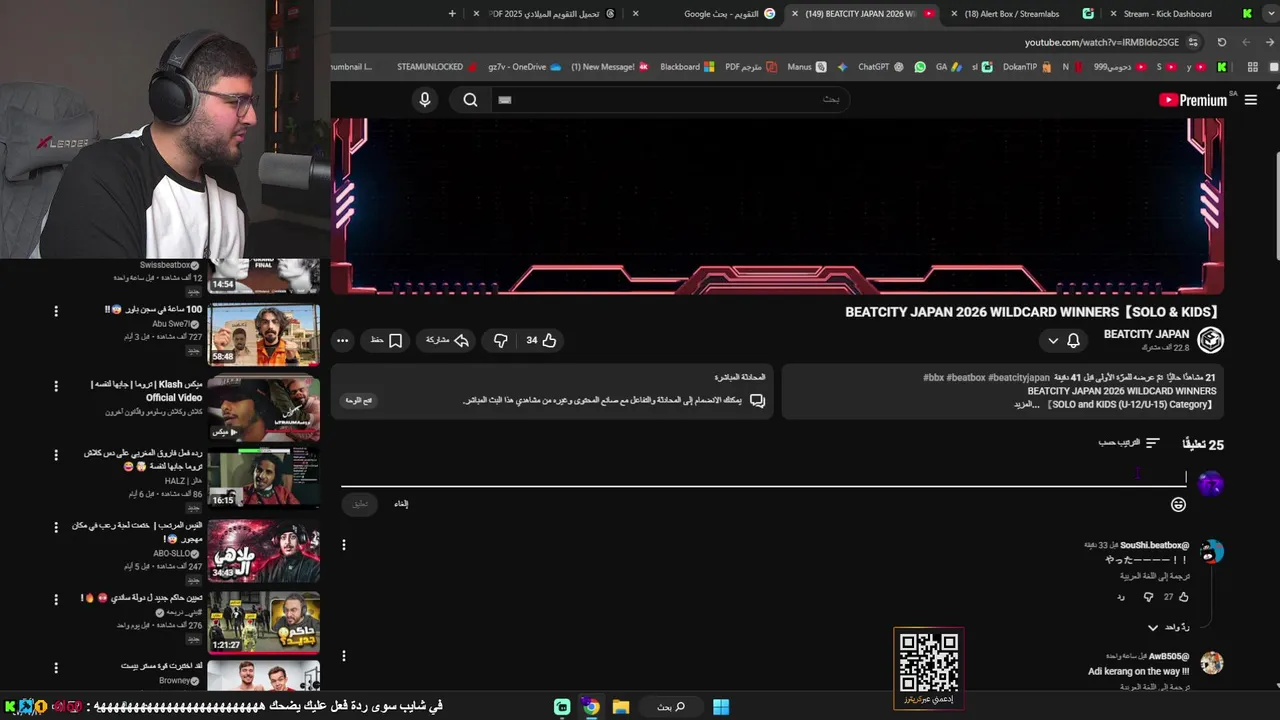Click the comment text input field
The width and height of the screenshot is (1280, 720).
pyautogui.click(x=763, y=476)
